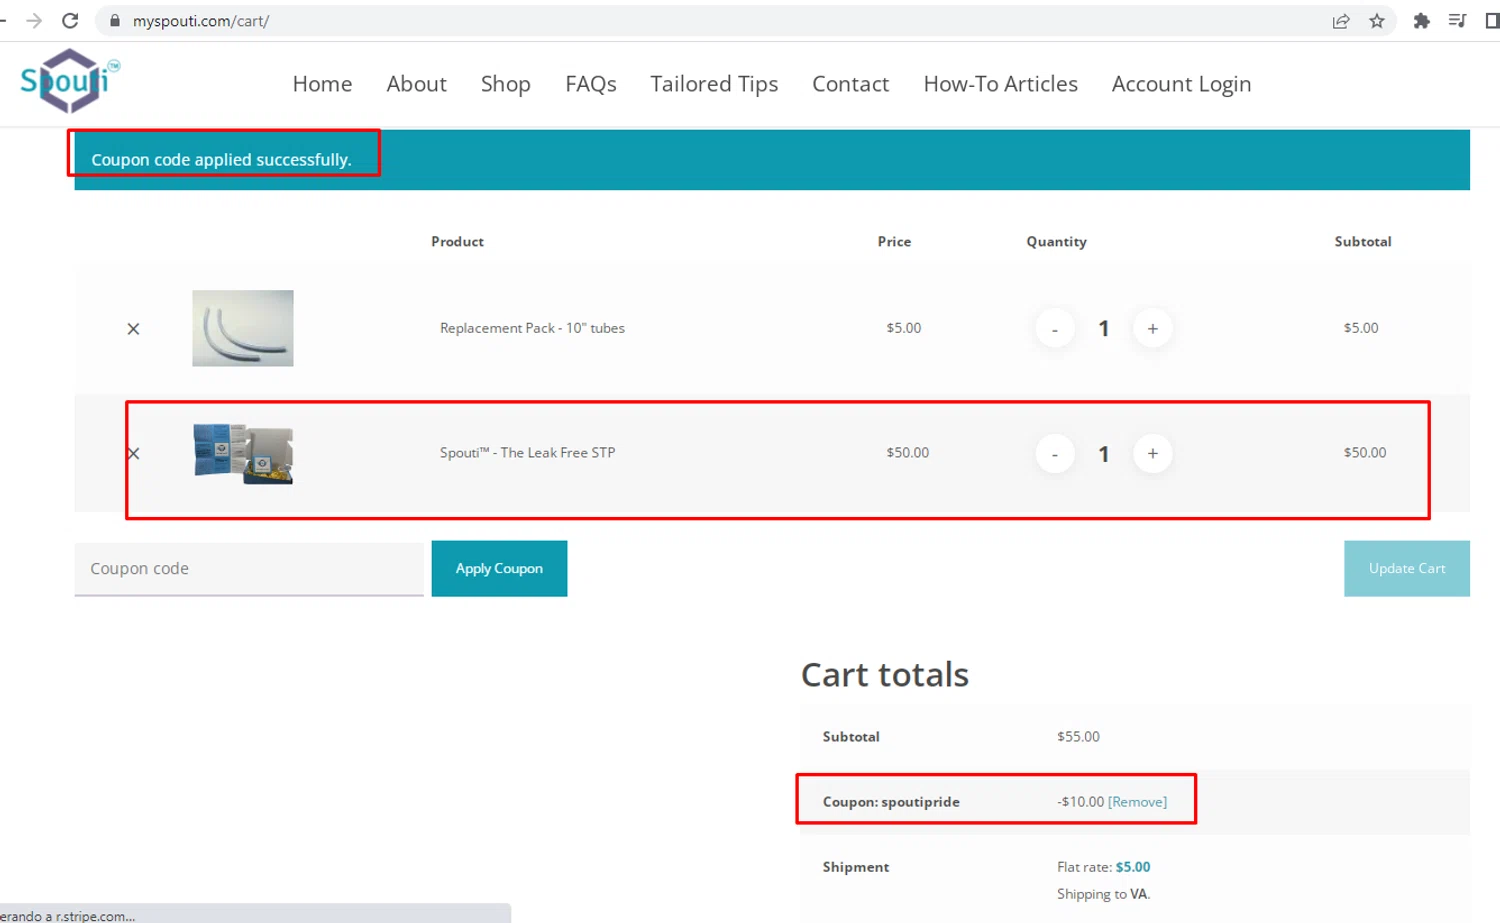Open the About page
Viewport: 1500px width, 923px height.
(x=416, y=84)
